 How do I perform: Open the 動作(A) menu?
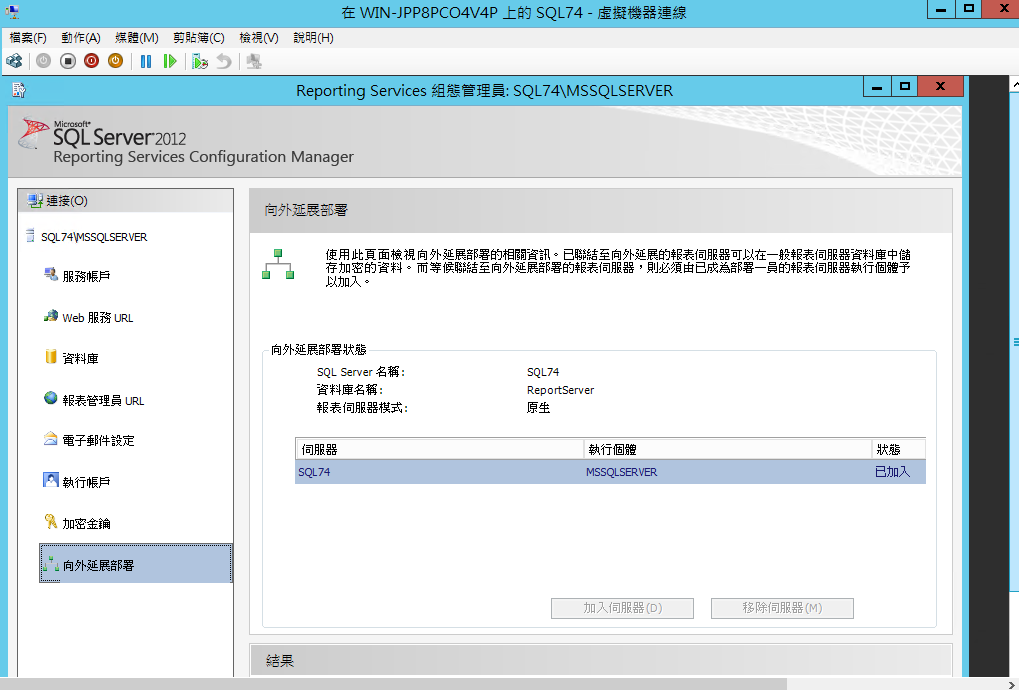pyautogui.click(x=81, y=38)
